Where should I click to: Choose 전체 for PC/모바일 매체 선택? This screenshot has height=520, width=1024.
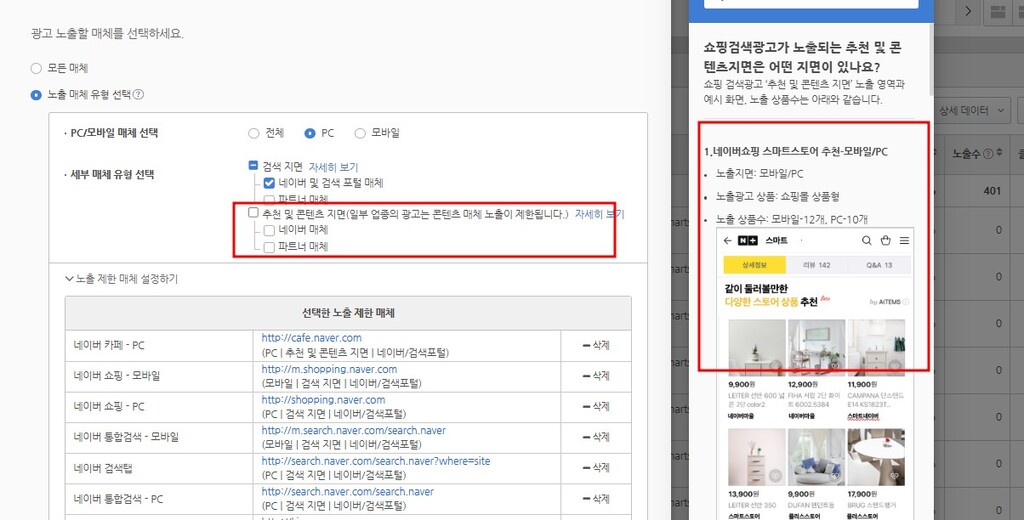coord(253,133)
